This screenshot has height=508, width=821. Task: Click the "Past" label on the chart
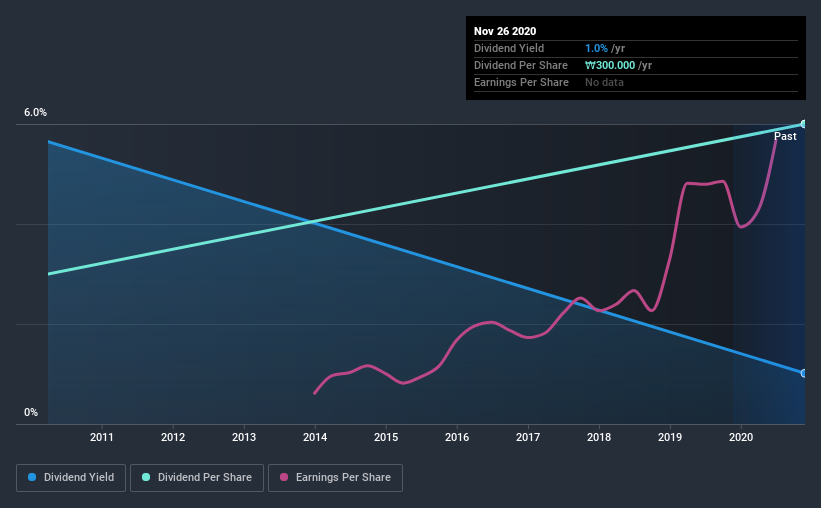(785, 136)
